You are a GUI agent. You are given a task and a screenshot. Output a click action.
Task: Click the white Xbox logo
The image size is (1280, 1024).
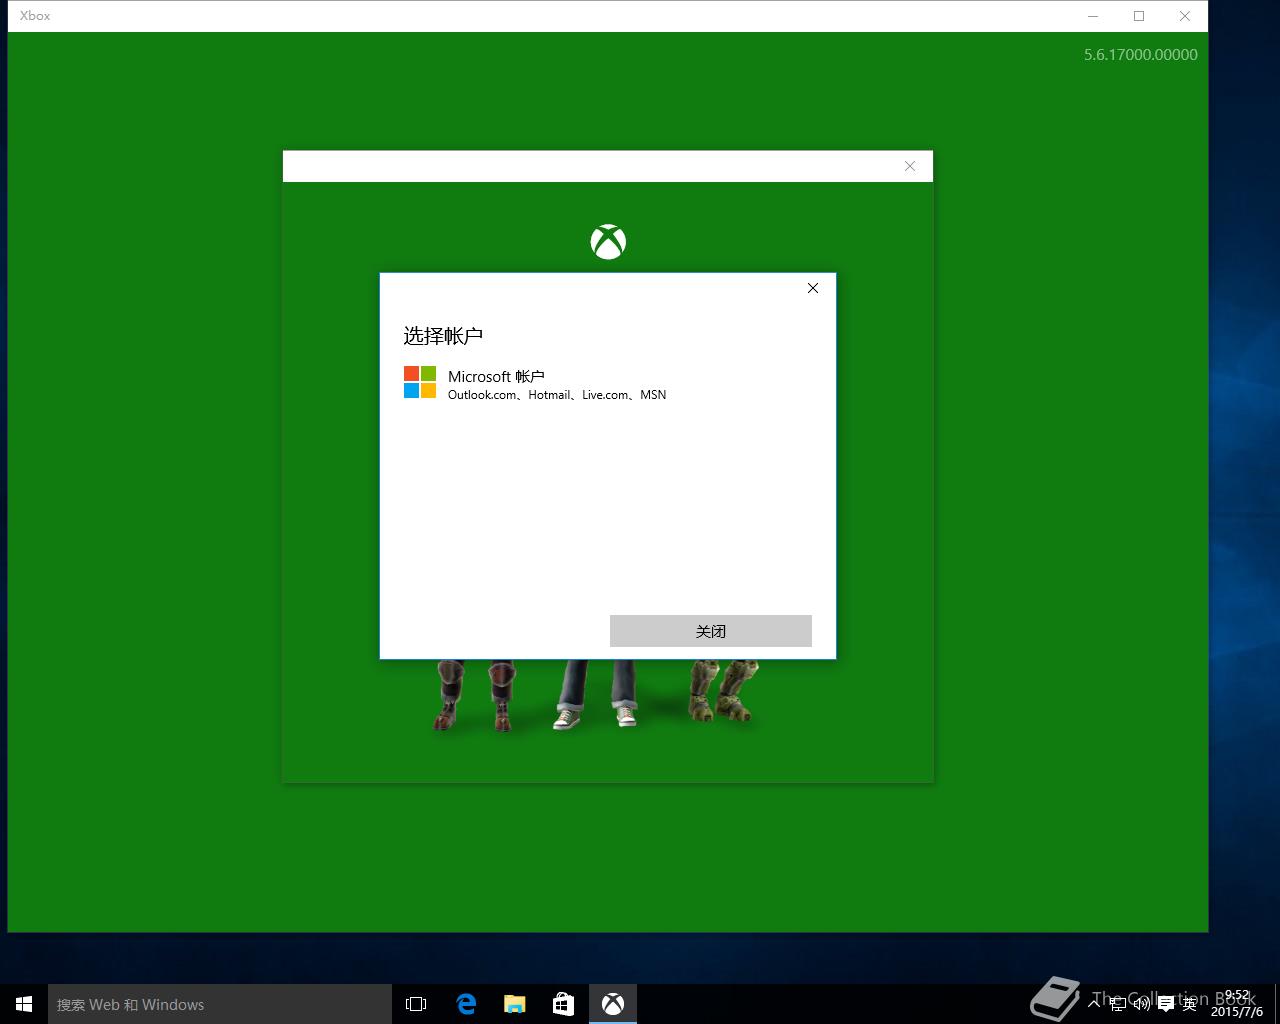coord(608,242)
